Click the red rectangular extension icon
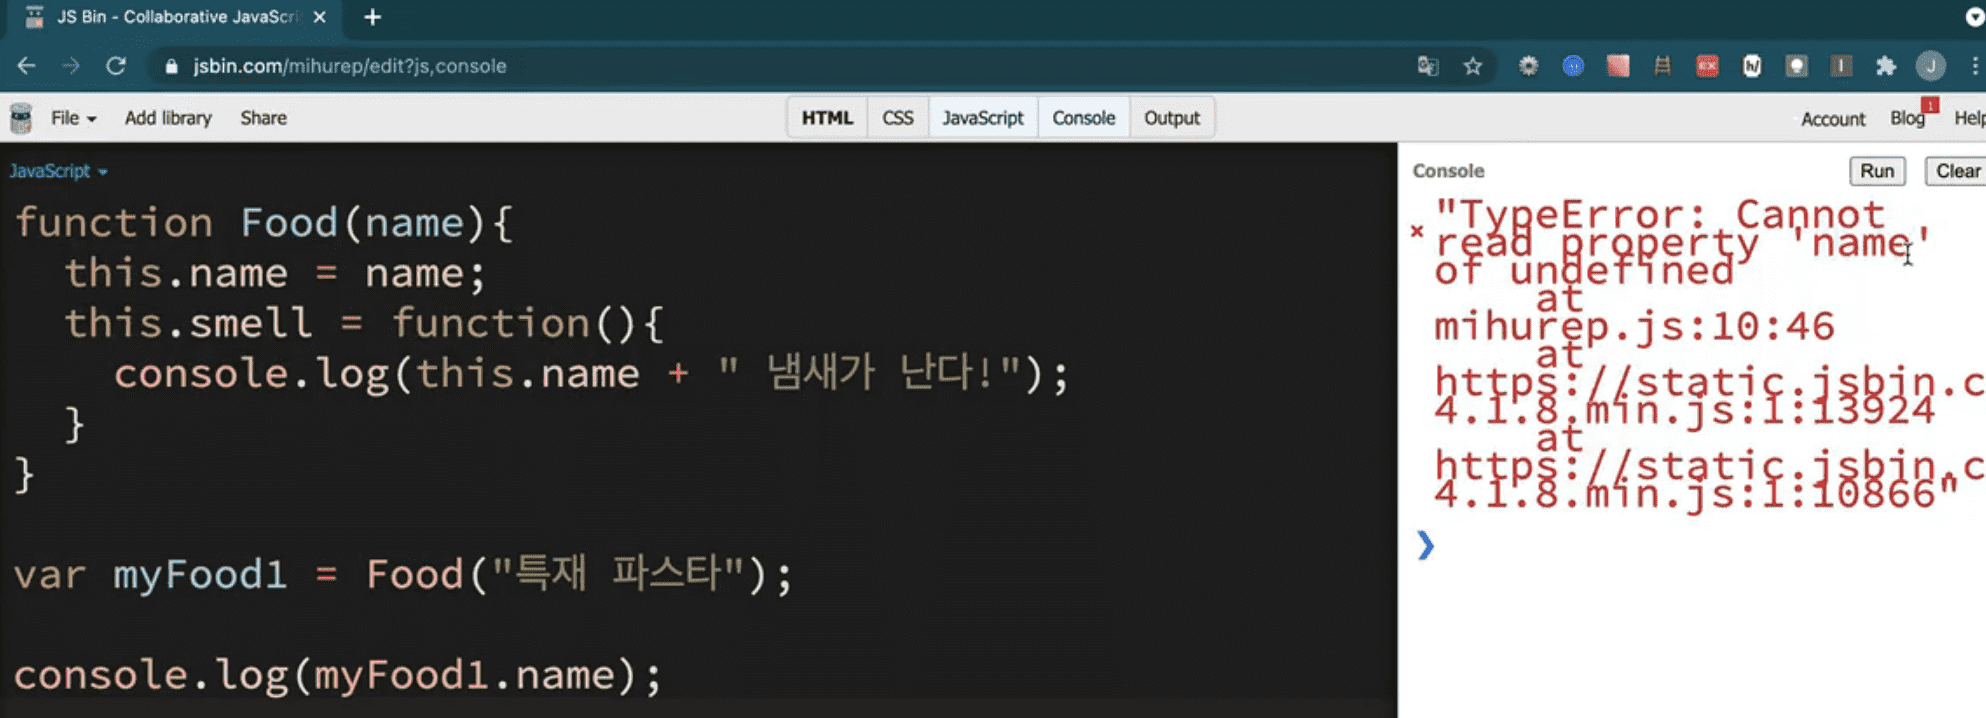The height and width of the screenshot is (718, 1986). [x=1707, y=66]
